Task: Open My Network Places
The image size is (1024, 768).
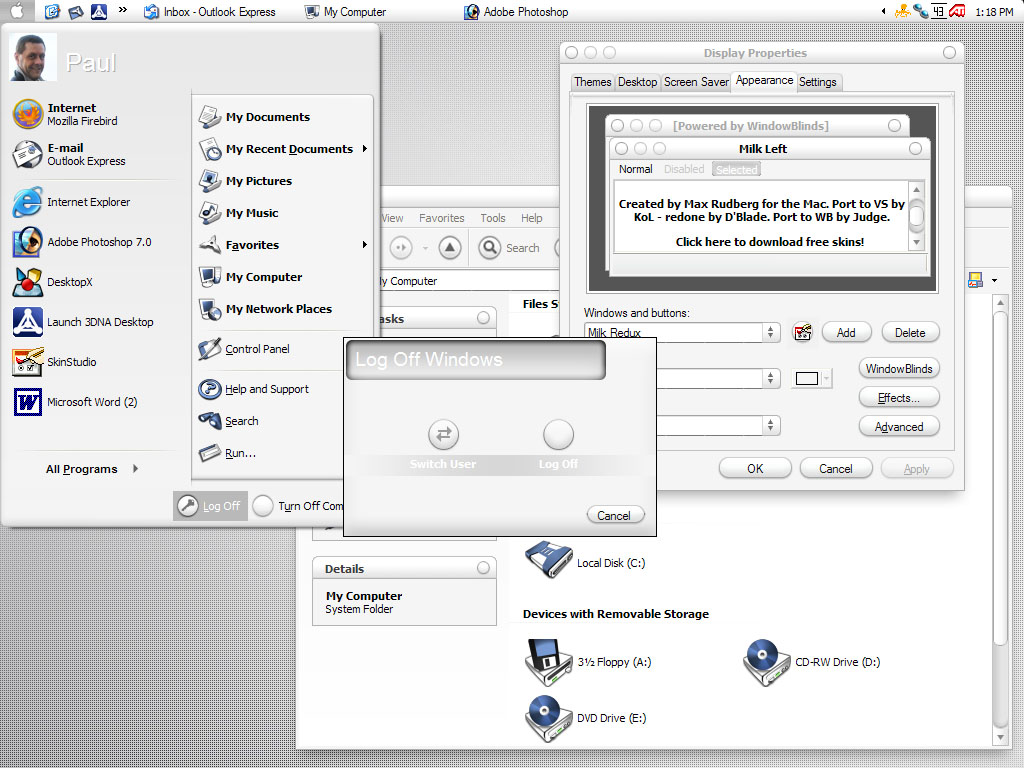Action: [x=266, y=309]
